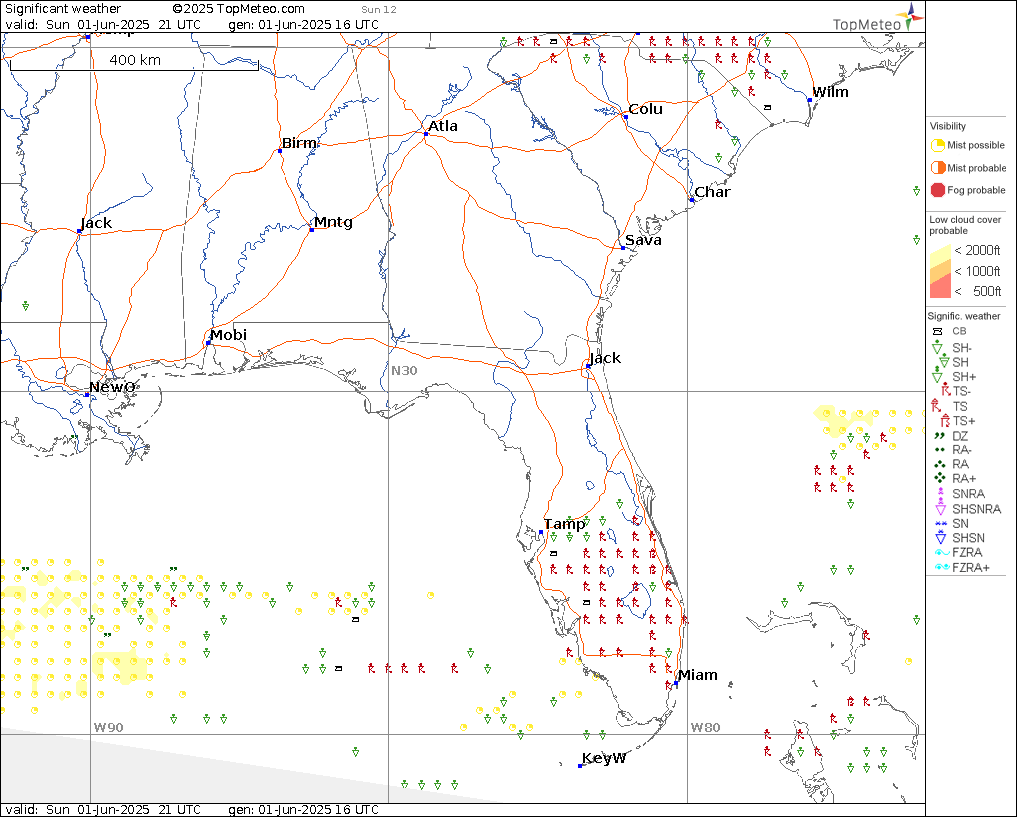Pick the < 1000ft cloud cover swatch
Screen dimensions: 1017x817
940,272
